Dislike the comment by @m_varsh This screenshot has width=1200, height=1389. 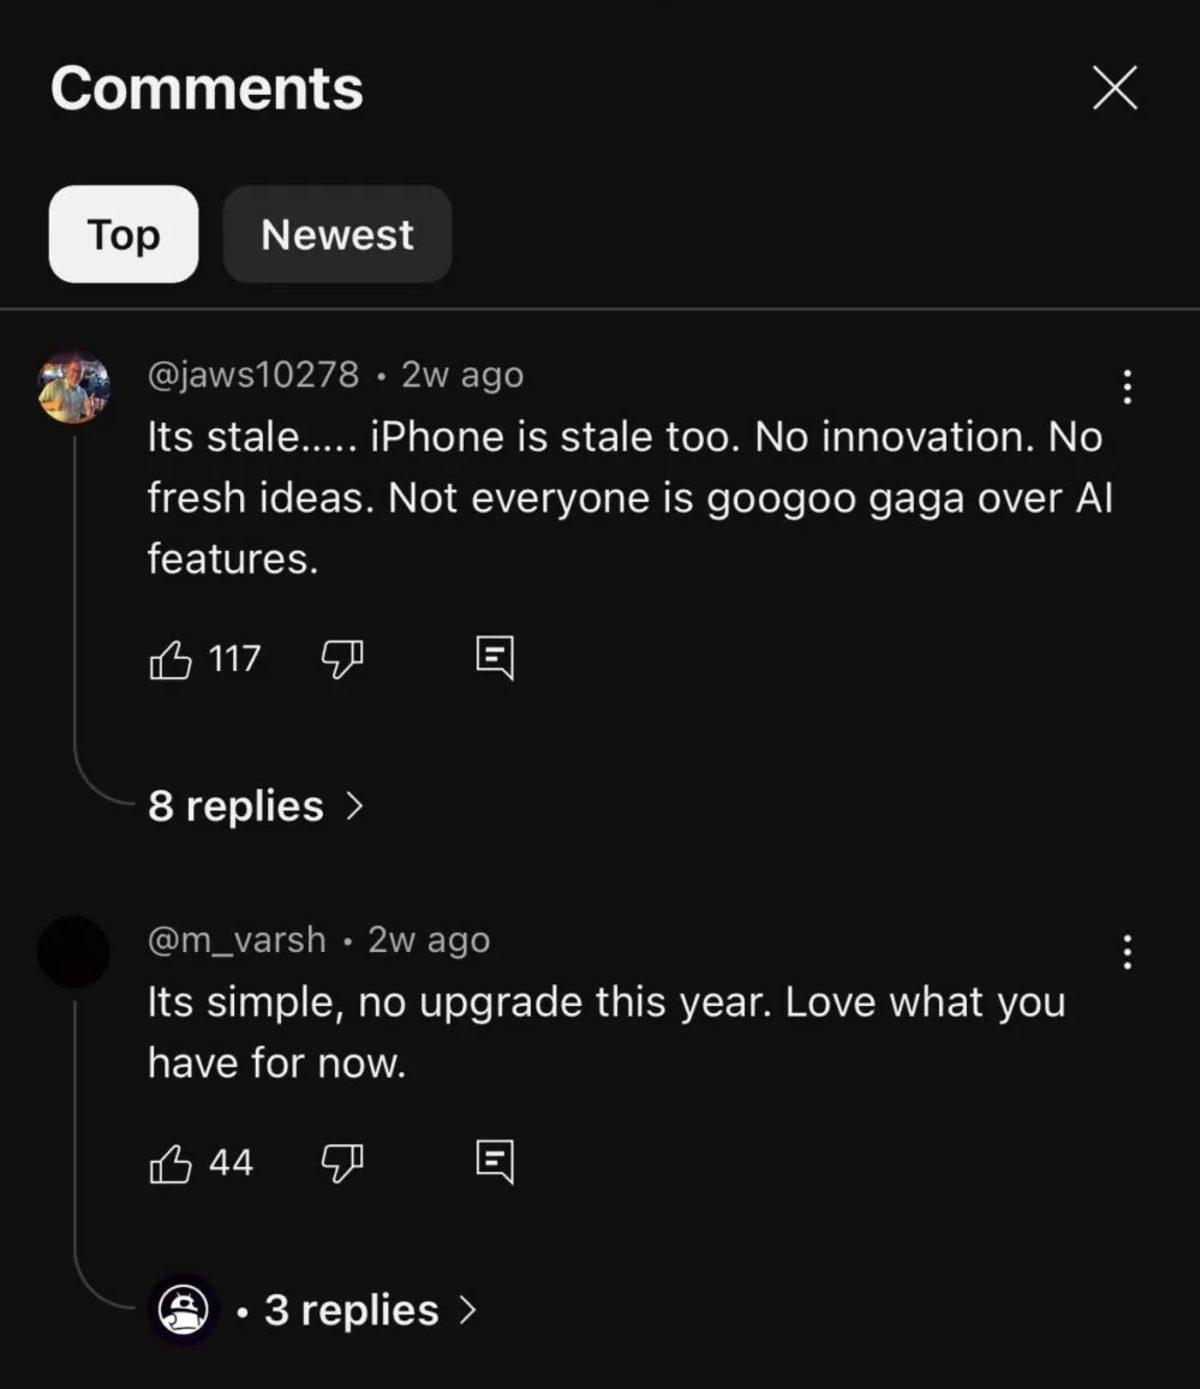pos(341,1163)
